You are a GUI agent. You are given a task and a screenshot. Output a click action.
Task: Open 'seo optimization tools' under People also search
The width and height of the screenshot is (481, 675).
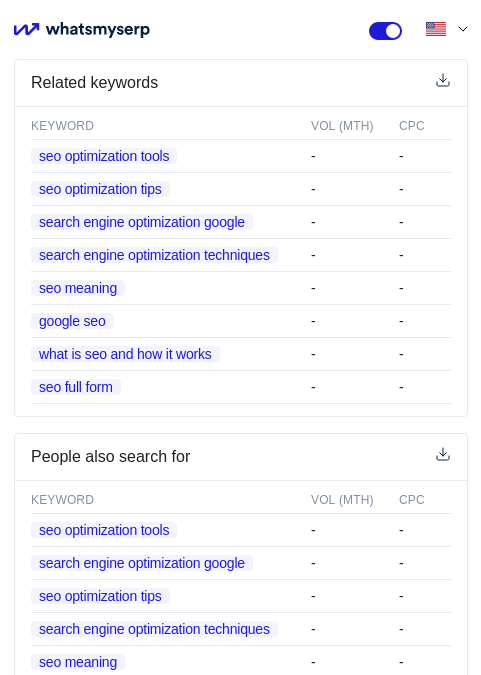pyautogui.click(x=104, y=530)
